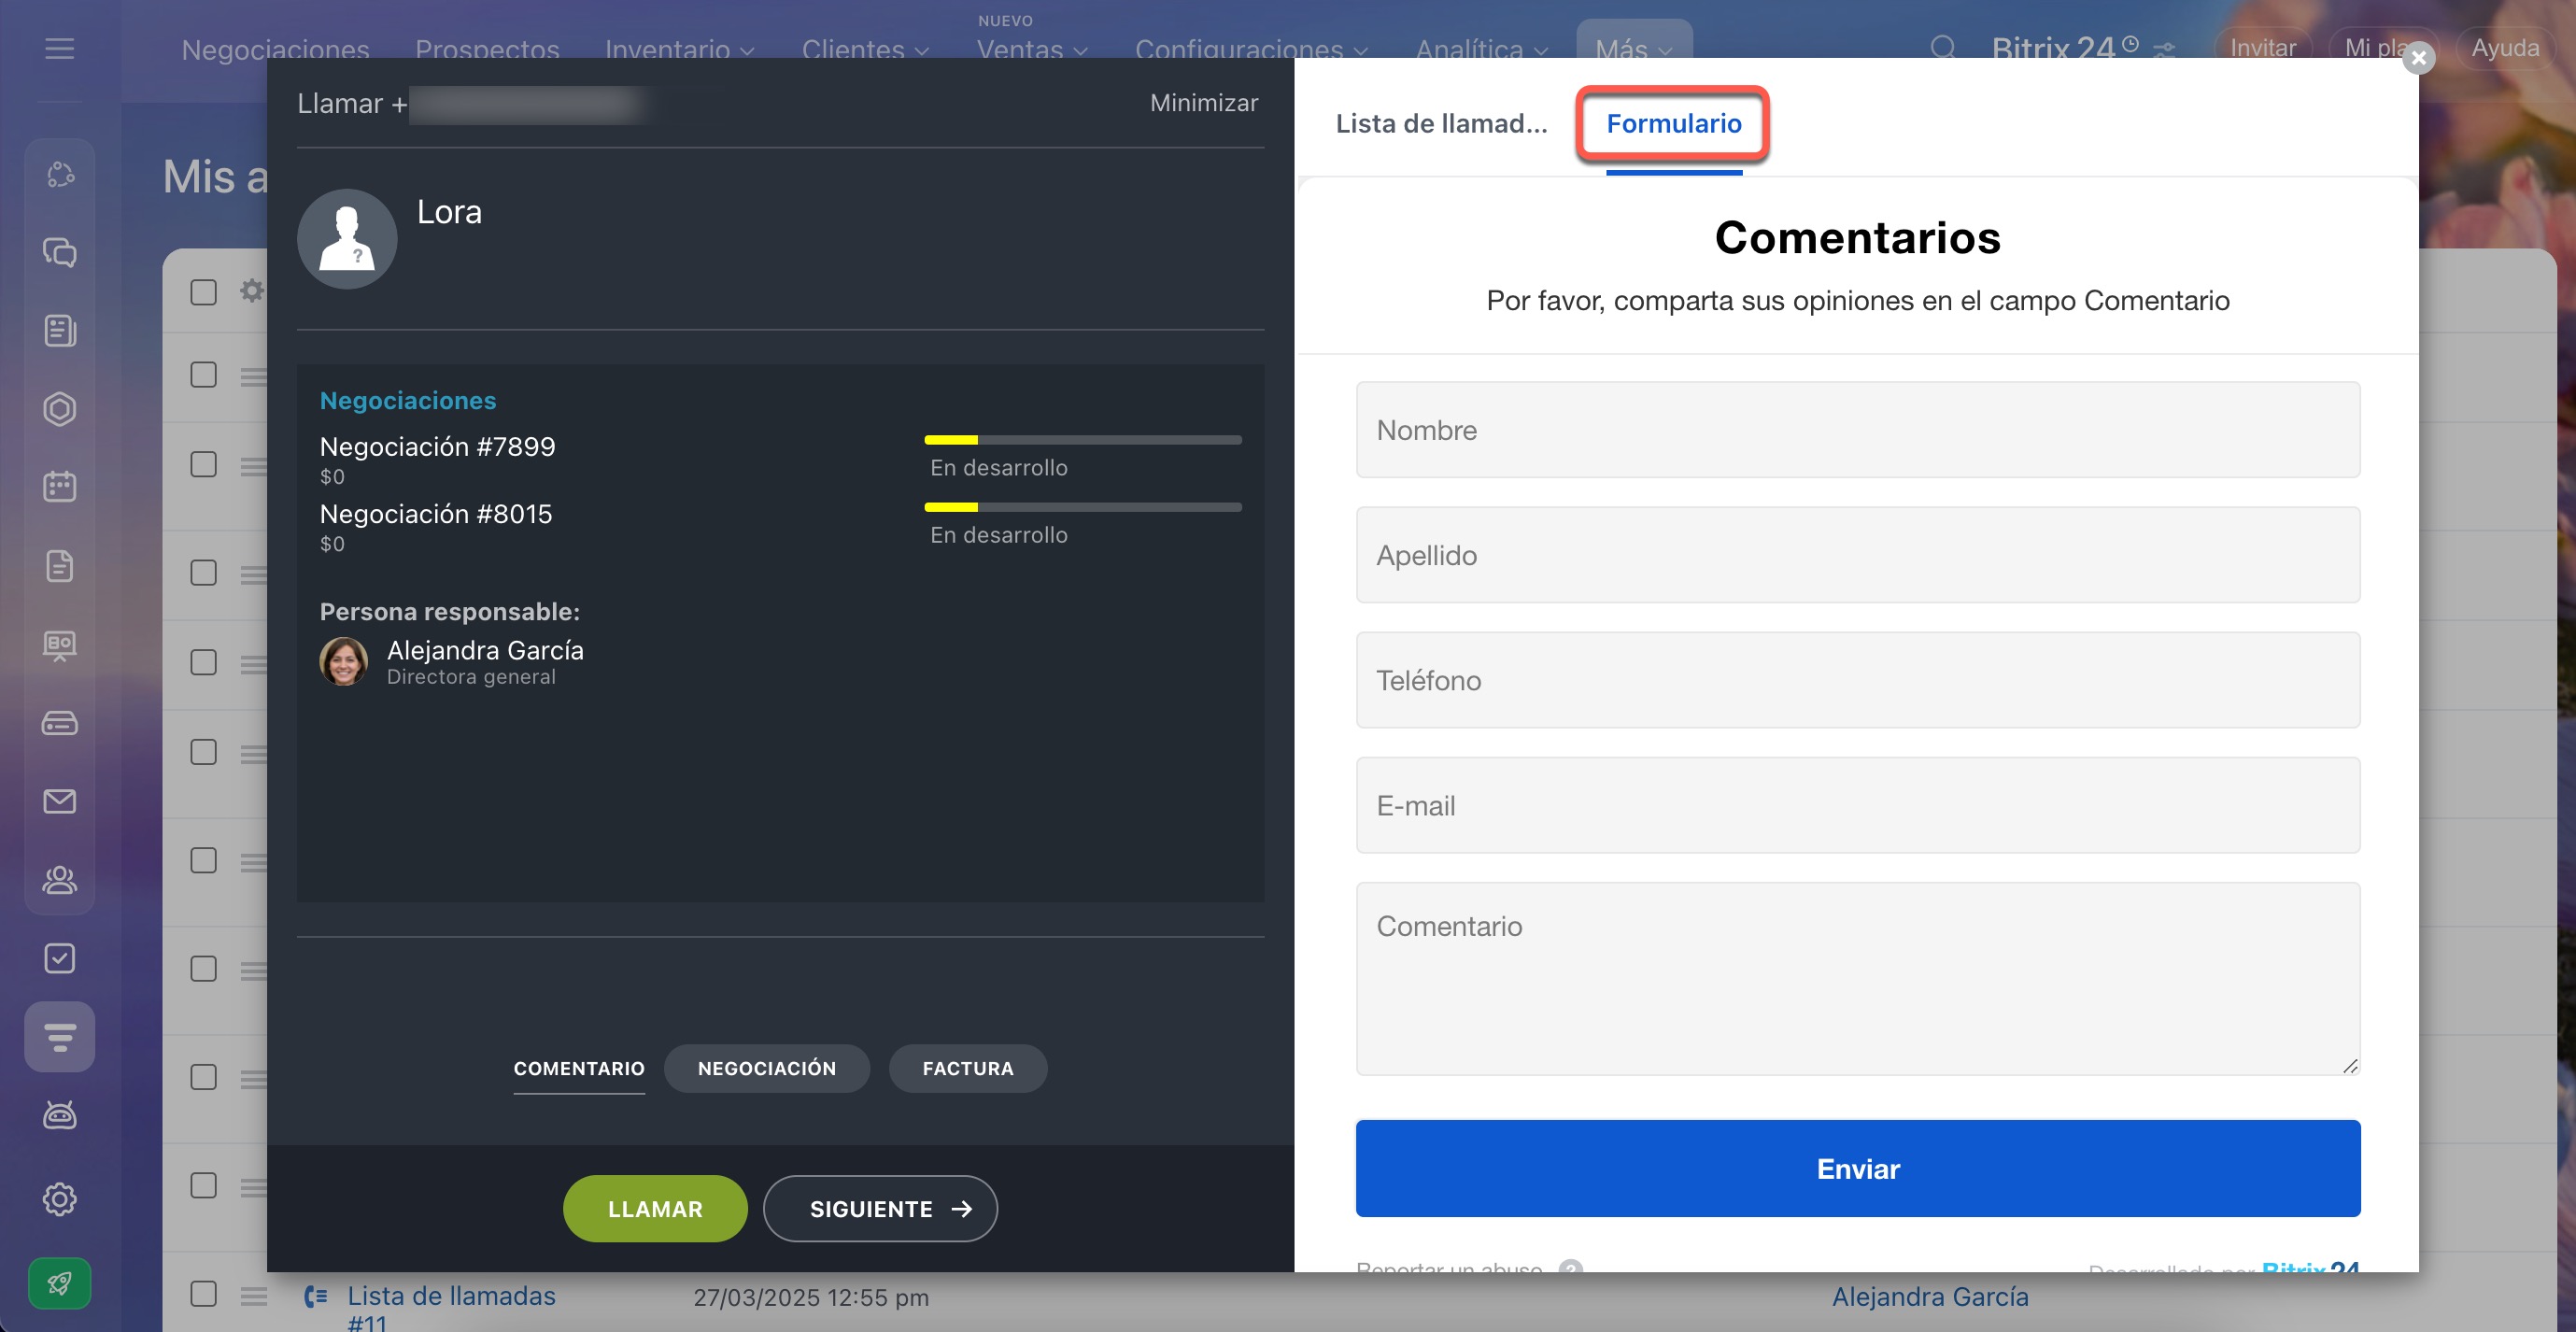The height and width of the screenshot is (1332, 2576).
Task: Open list settings gear icon
Action: (252, 291)
